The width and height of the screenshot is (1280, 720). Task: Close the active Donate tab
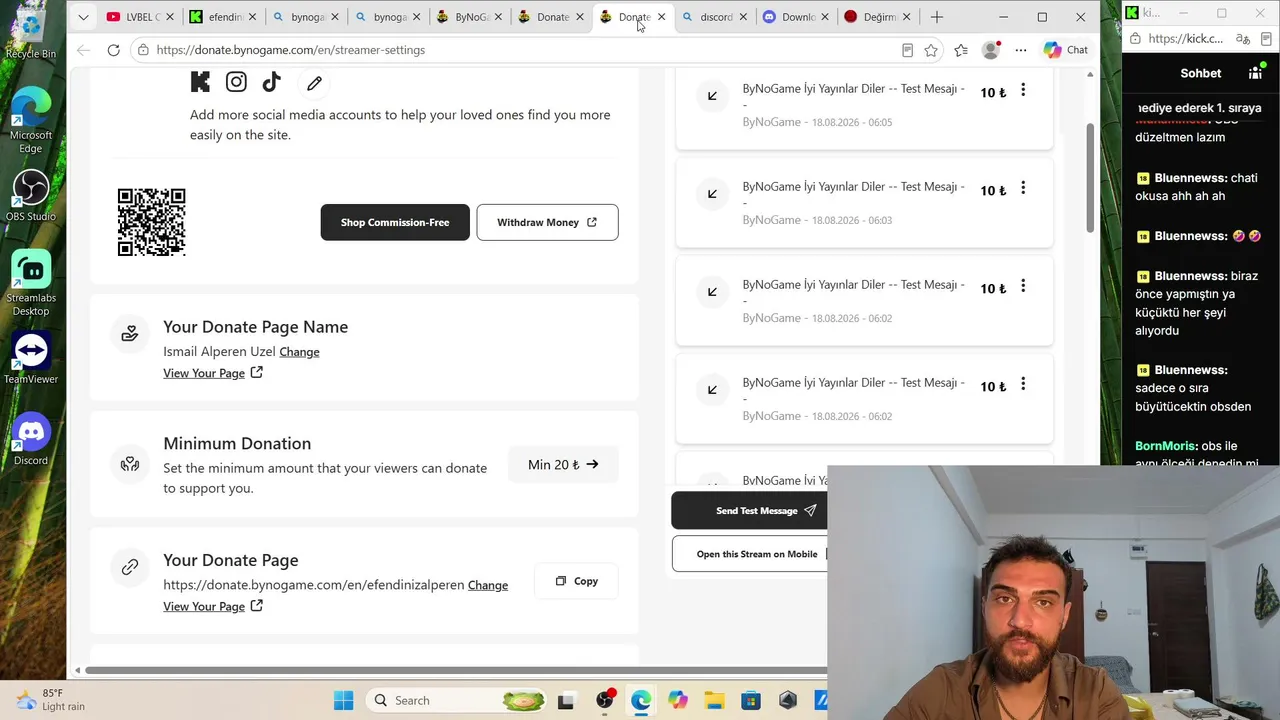tap(661, 17)
